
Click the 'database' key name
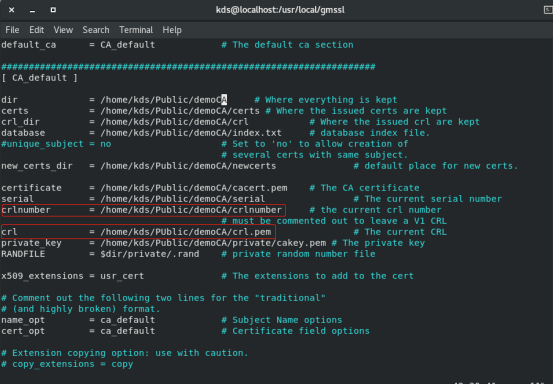(23, 133)
